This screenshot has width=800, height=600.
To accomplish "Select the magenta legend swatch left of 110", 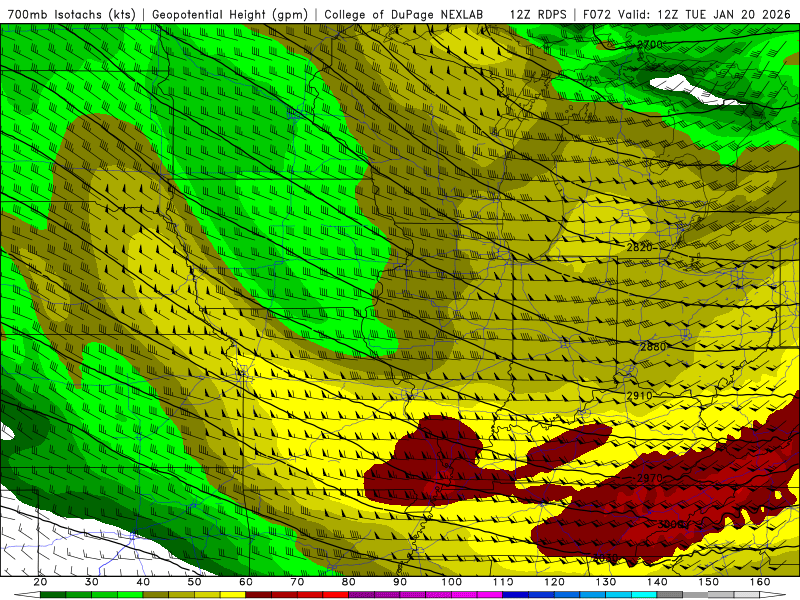I will point(490,595).
